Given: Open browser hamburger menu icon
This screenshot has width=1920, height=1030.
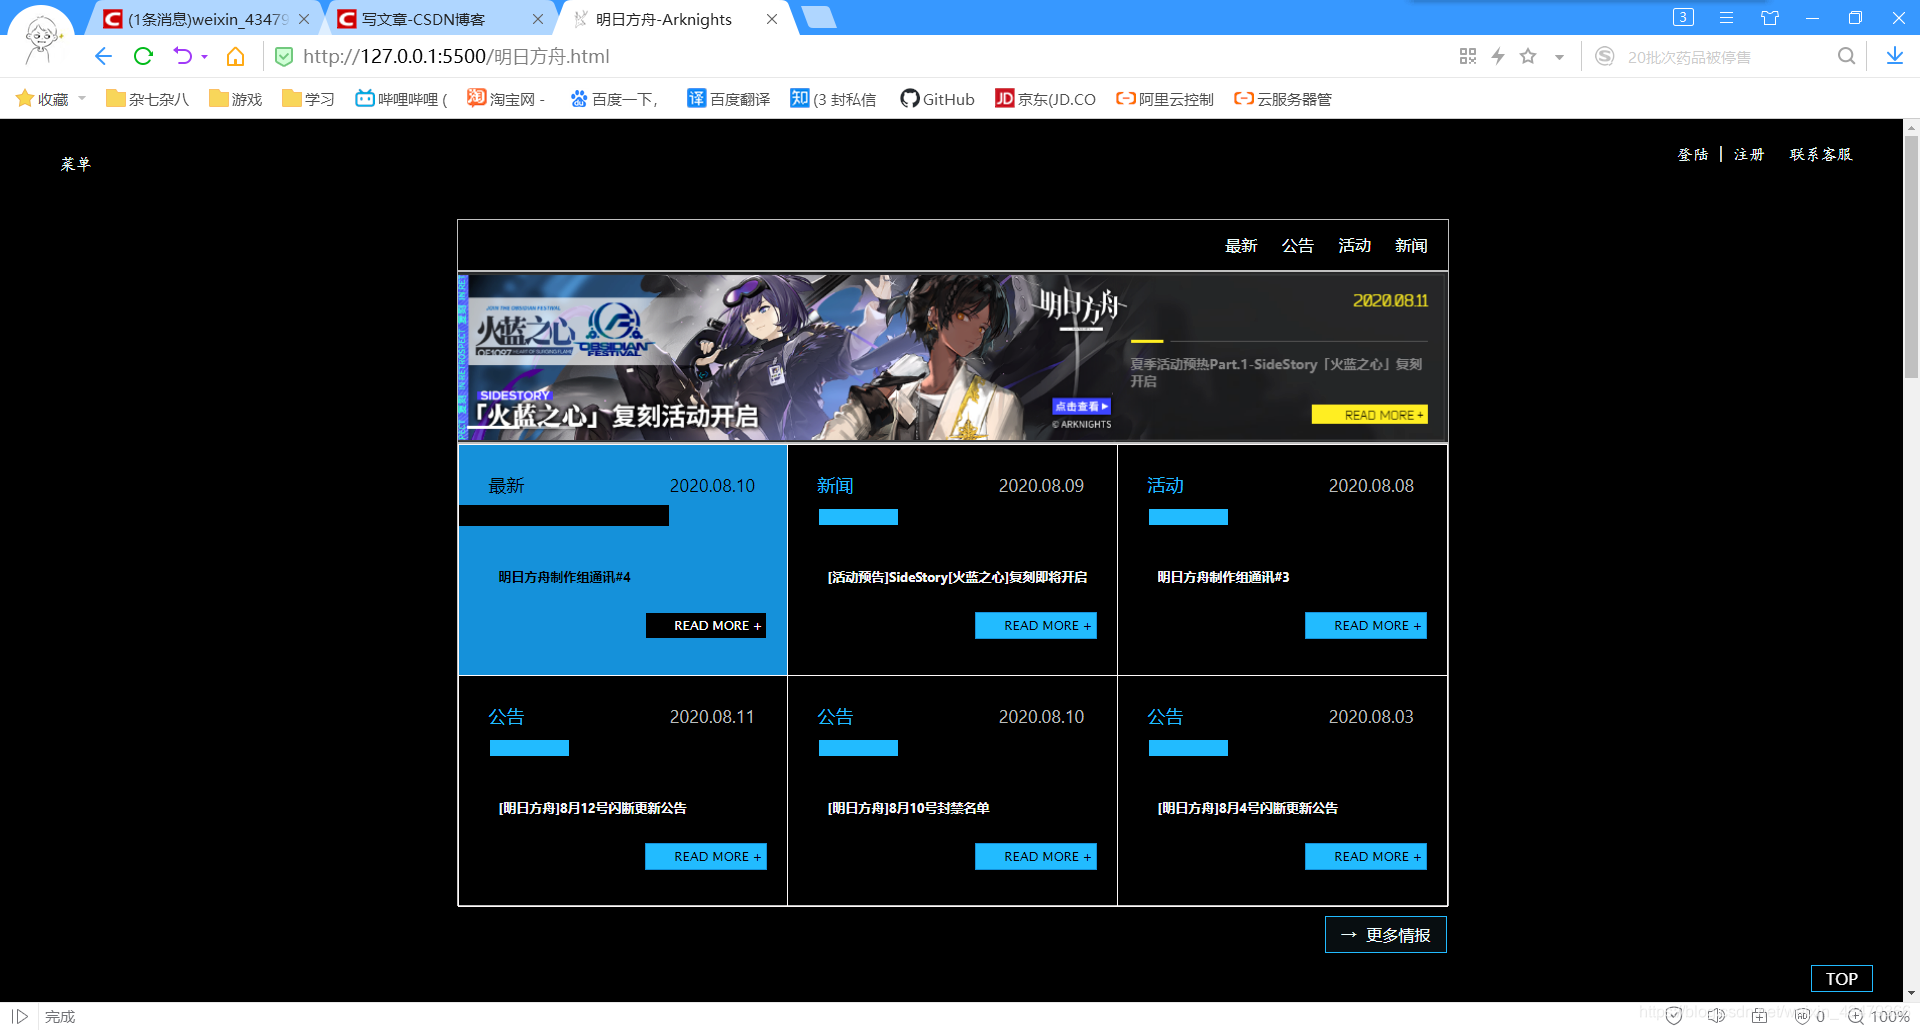Looking at the screenshot, I should tap(1726, 18).
